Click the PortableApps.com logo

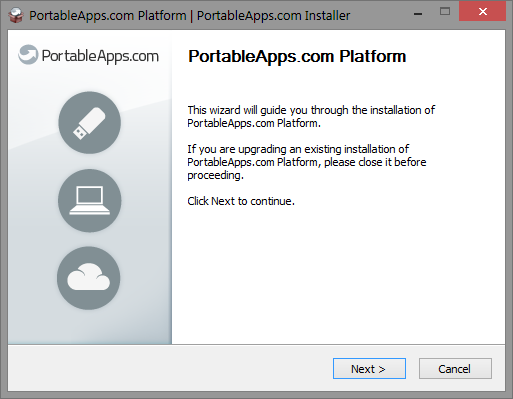tap(89, 55)
